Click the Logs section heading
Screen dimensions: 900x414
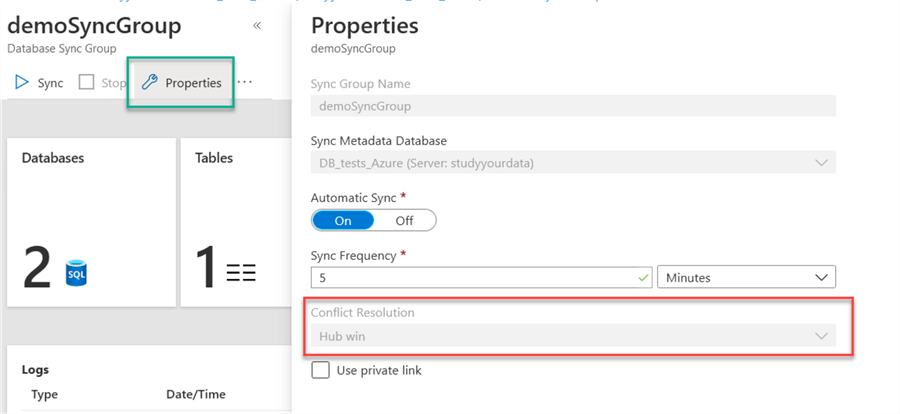(x=35, y=370)
